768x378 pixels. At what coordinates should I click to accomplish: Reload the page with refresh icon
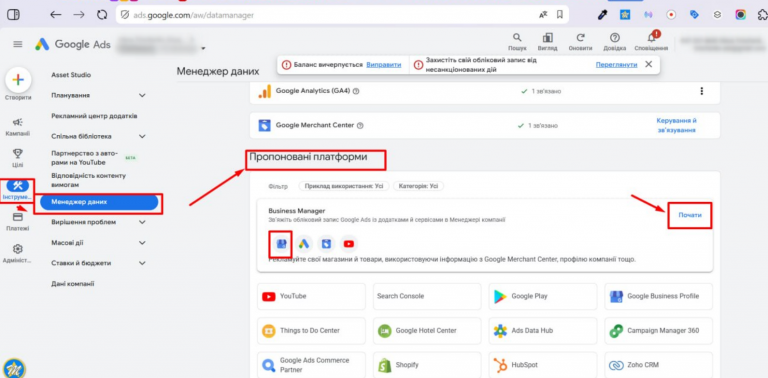click(102, 15)
